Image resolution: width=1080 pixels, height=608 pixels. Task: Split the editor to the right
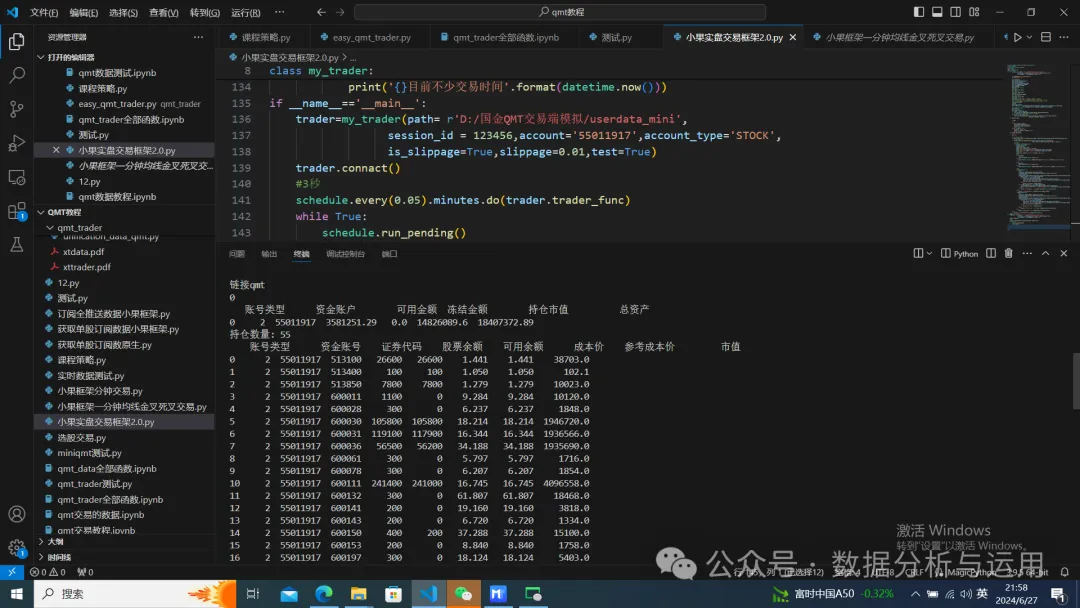coord(1046,37)
